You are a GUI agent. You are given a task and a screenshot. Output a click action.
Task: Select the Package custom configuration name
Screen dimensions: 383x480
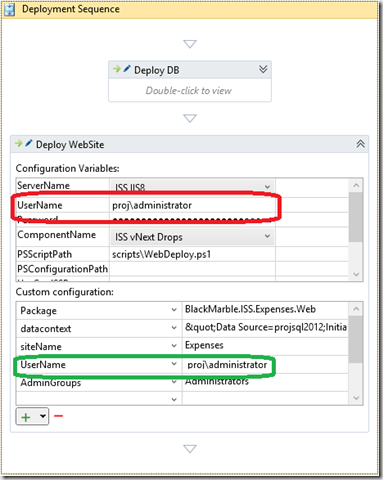pos(38,311)
